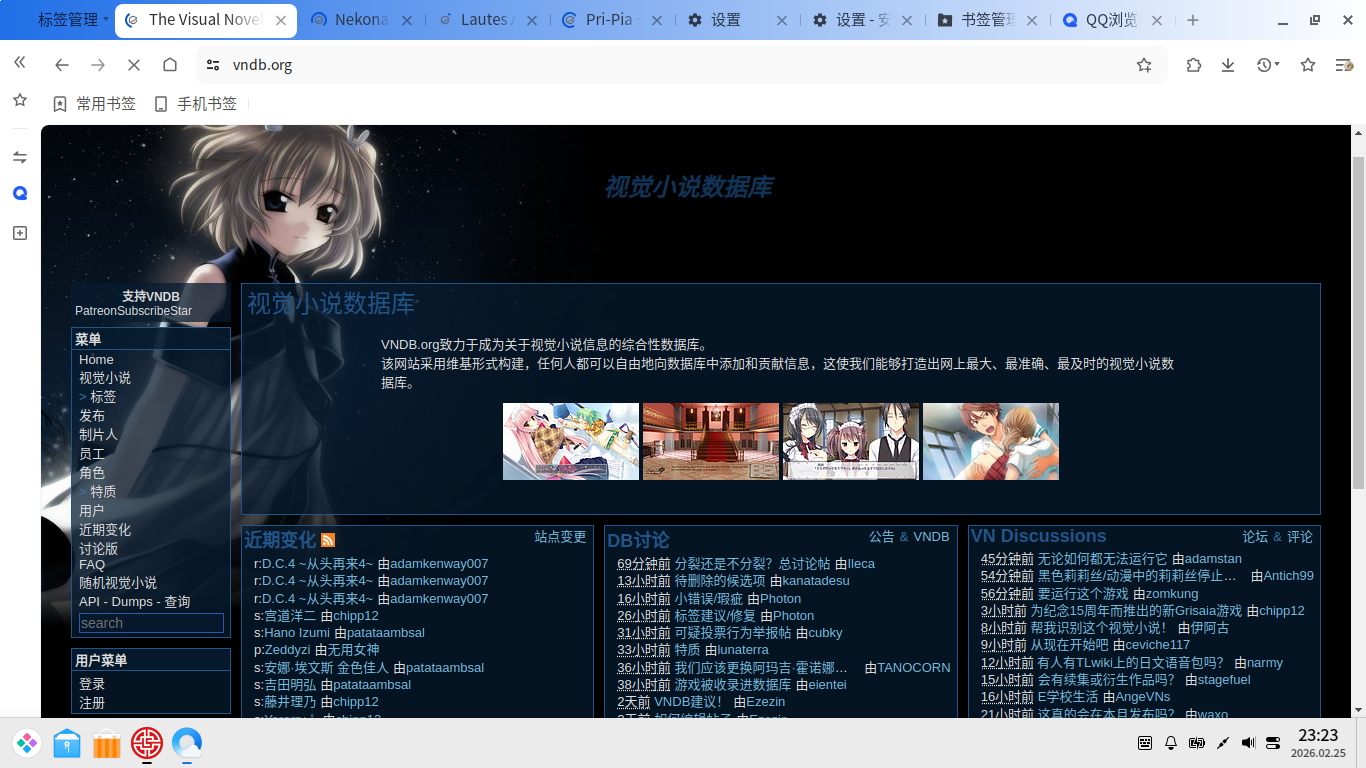Close the Nekona tab
The width and height of the screenshot is (1366, 768).
pos(409,20)
